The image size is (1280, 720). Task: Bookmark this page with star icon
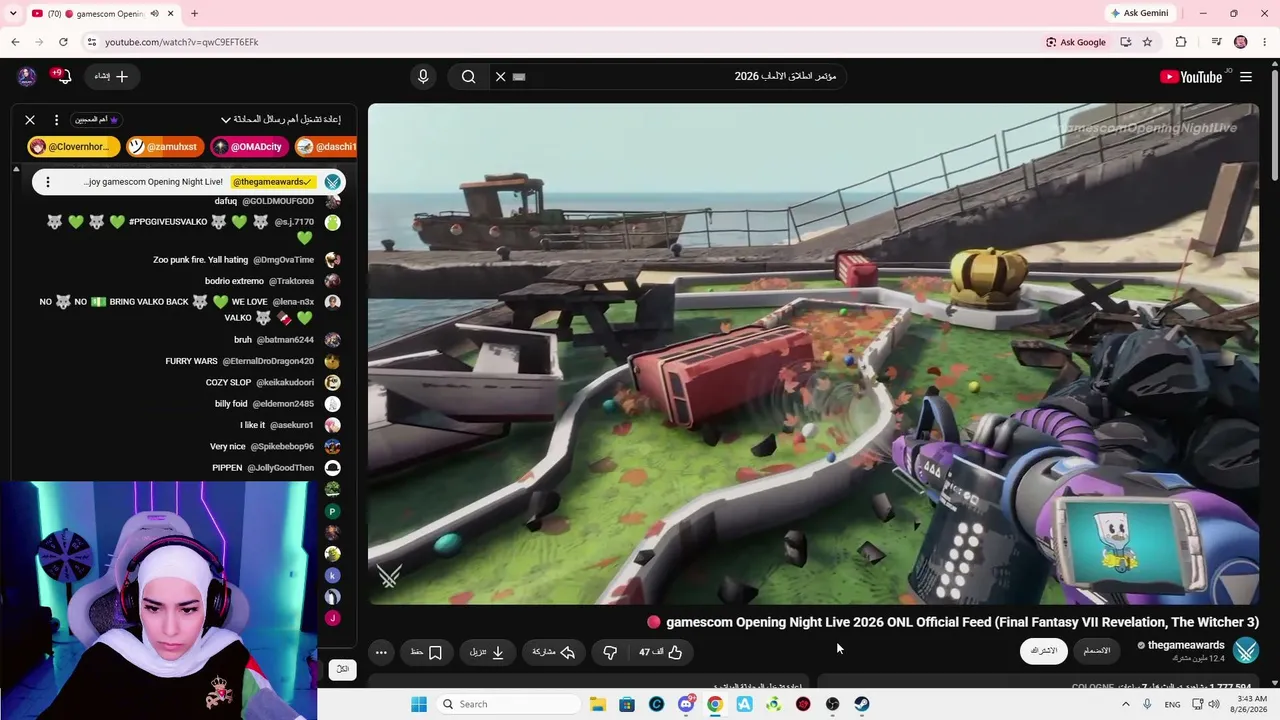tap(1147, 42)
